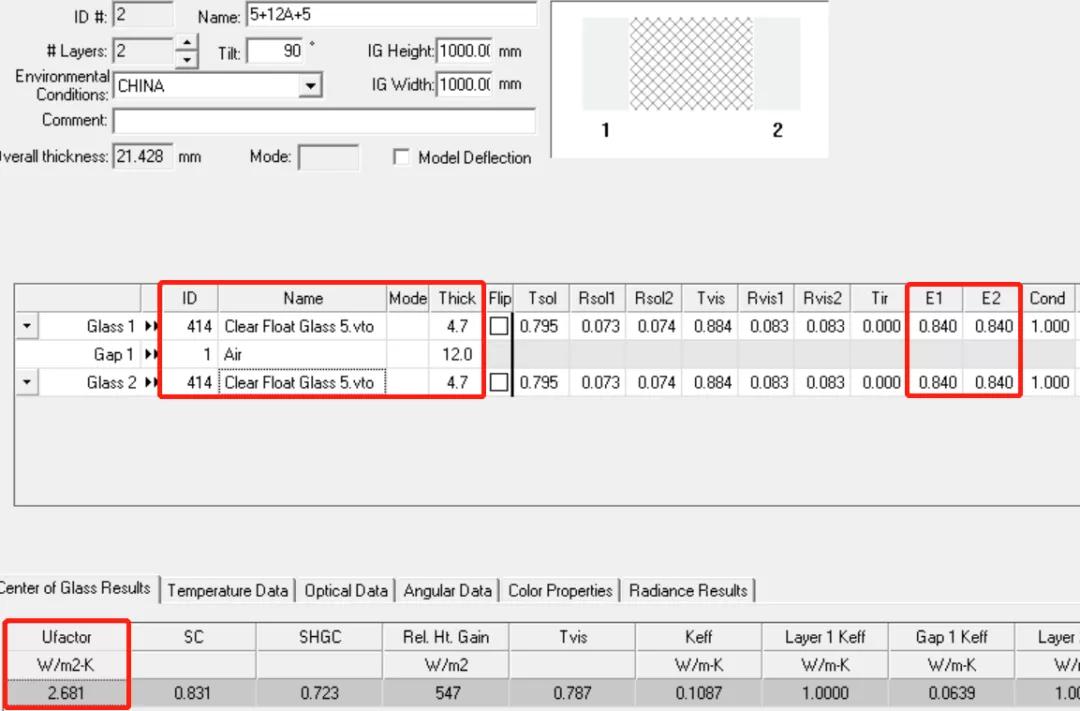Select Glass 1 name cell Clear Float Glass 5.vto
Viewport: 1080px width, 711px height.
click(302, 326)
